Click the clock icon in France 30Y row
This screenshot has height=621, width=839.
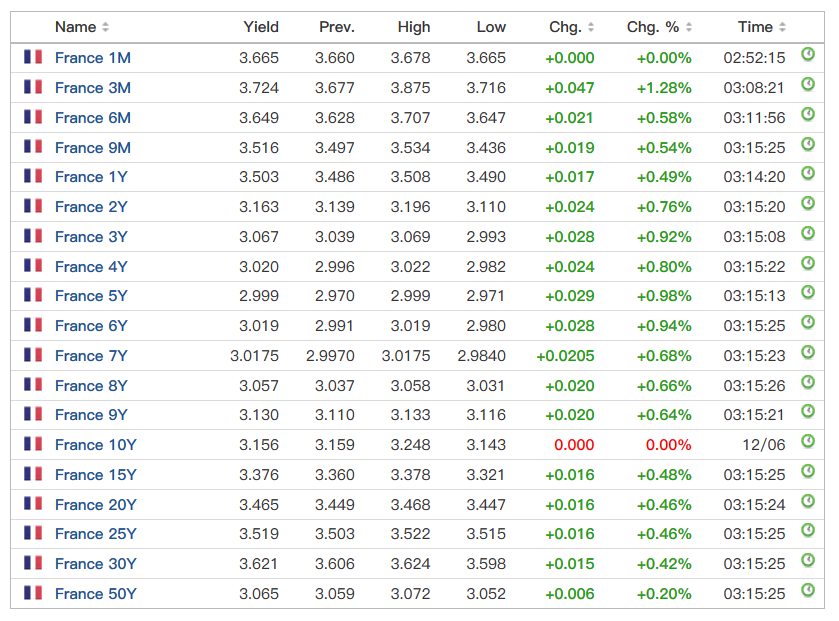coord(808,561)
